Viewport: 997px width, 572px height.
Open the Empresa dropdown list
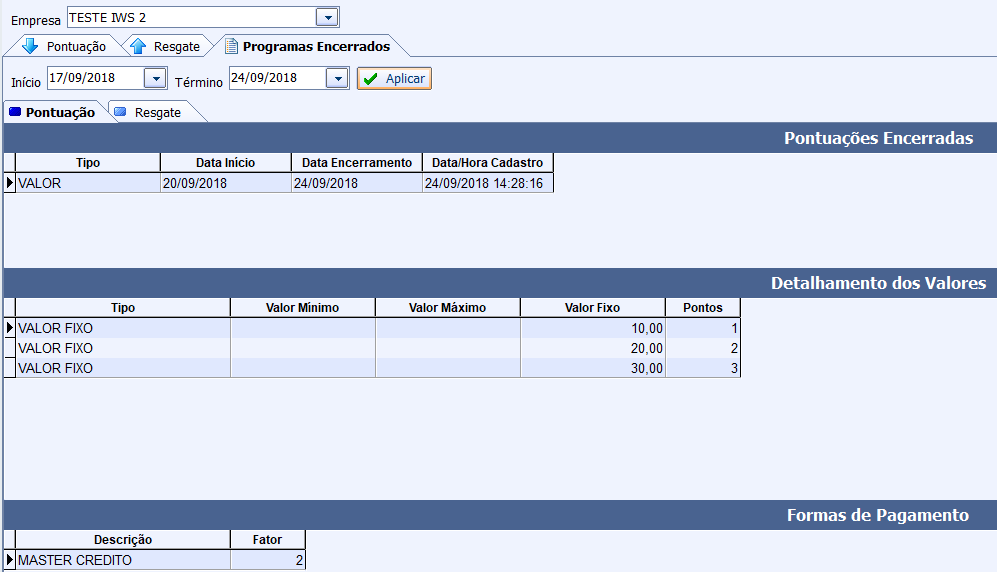pyautogui.click(x=327, y=17)
